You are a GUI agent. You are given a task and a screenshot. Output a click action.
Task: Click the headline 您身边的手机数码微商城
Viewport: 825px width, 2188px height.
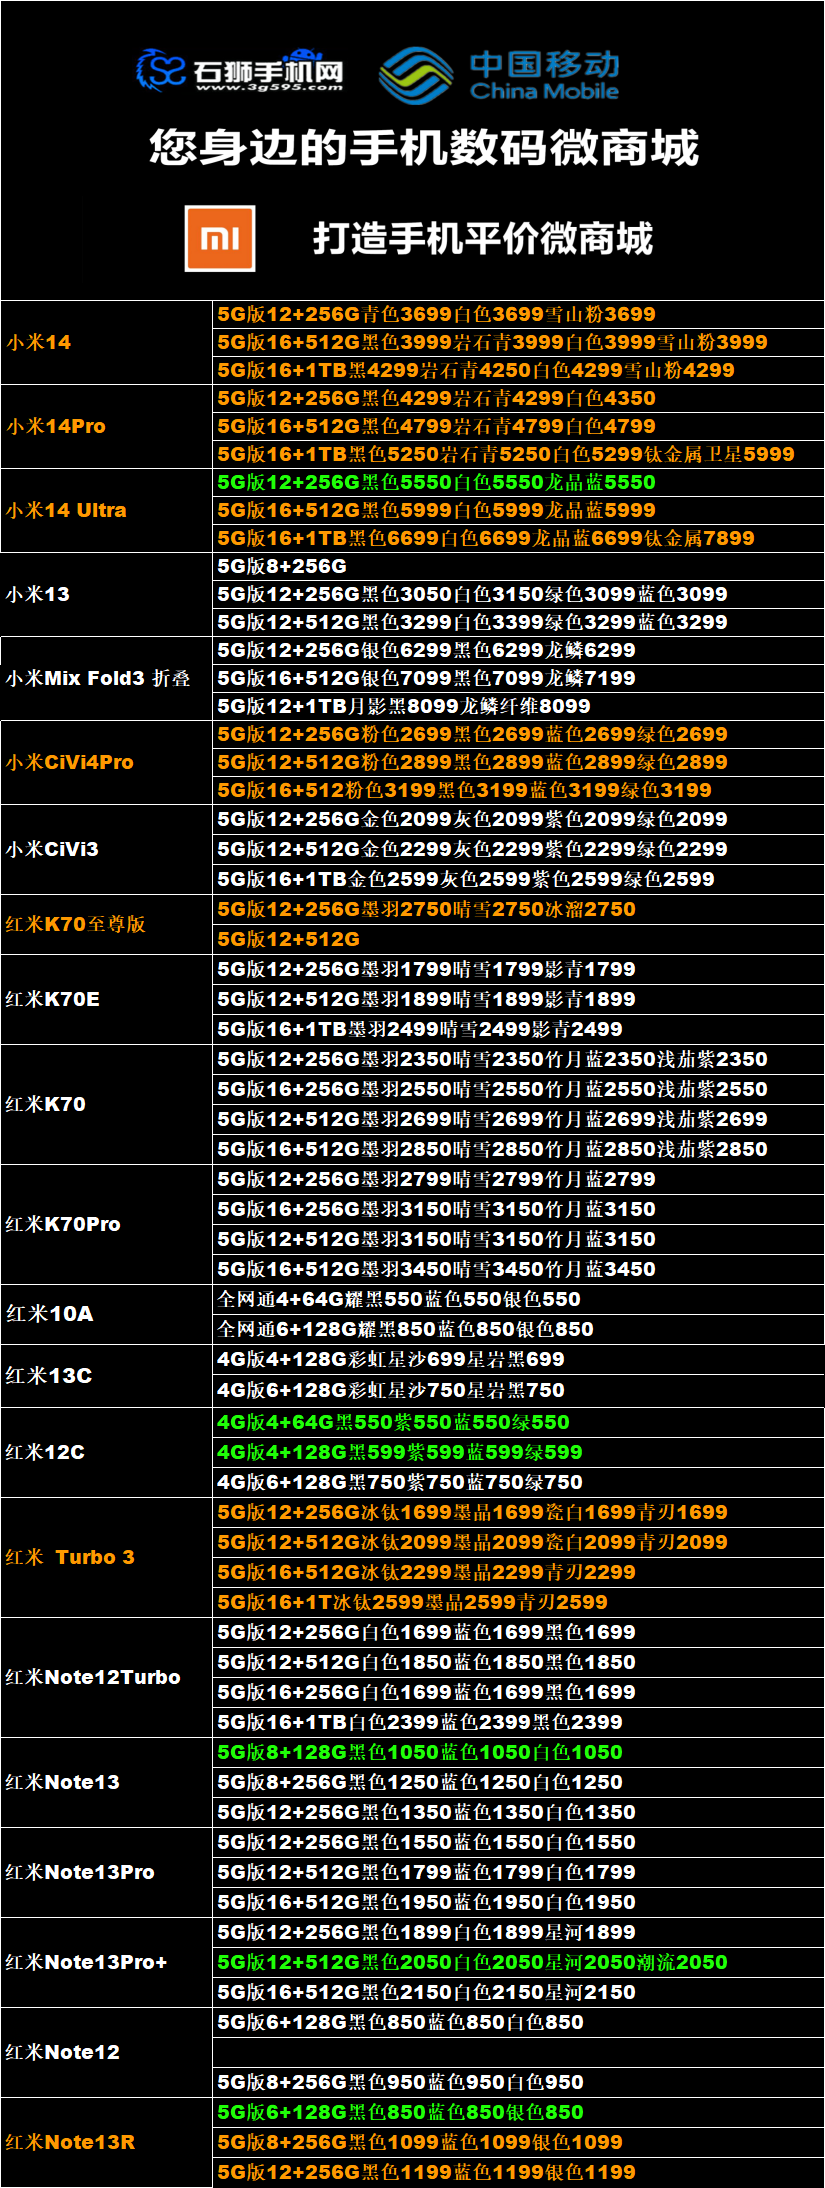pyautogui.click(x=424, y=147)
